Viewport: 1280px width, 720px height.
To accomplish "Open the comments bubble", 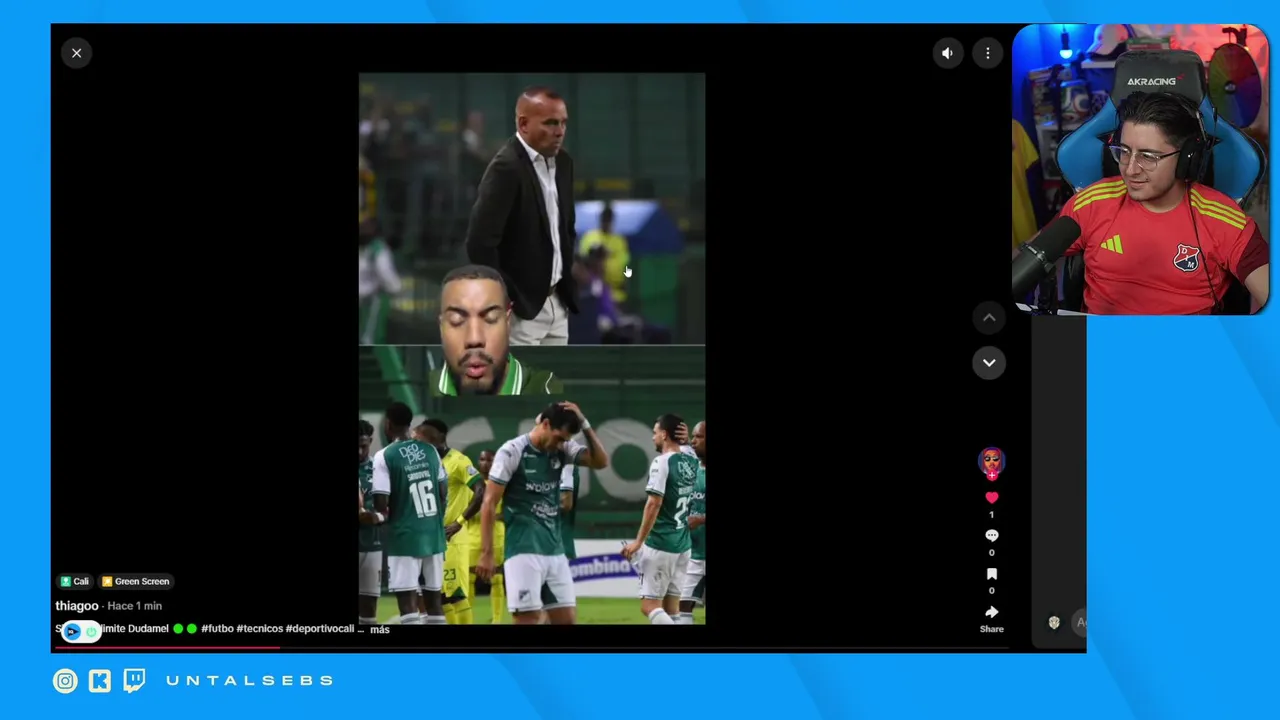I will point(992,535).
